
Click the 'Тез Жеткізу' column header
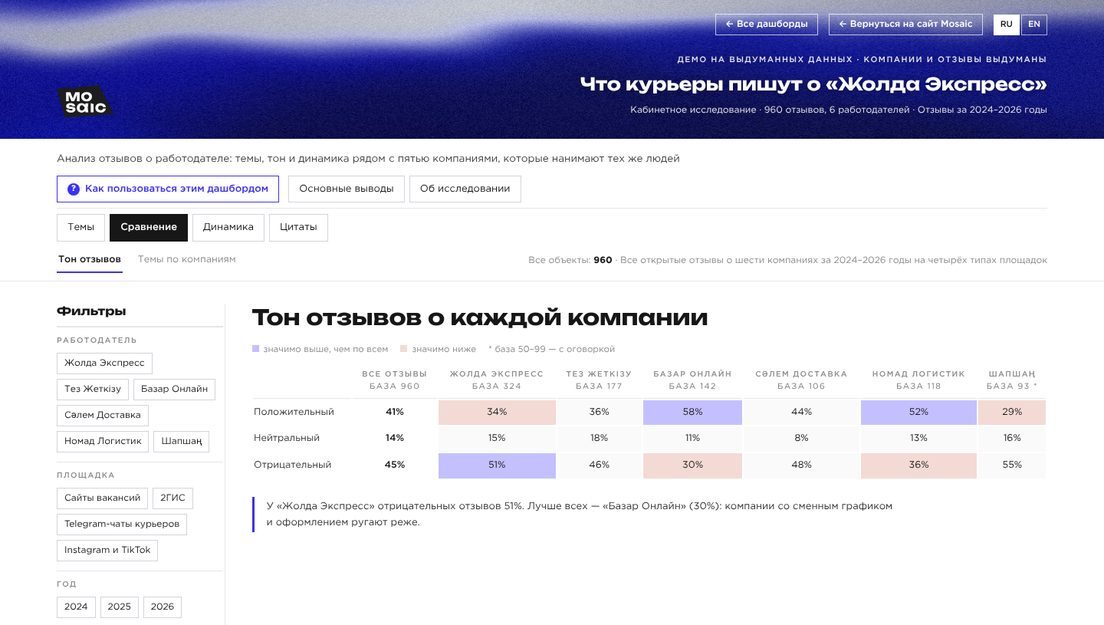click(x=598, y=380)
